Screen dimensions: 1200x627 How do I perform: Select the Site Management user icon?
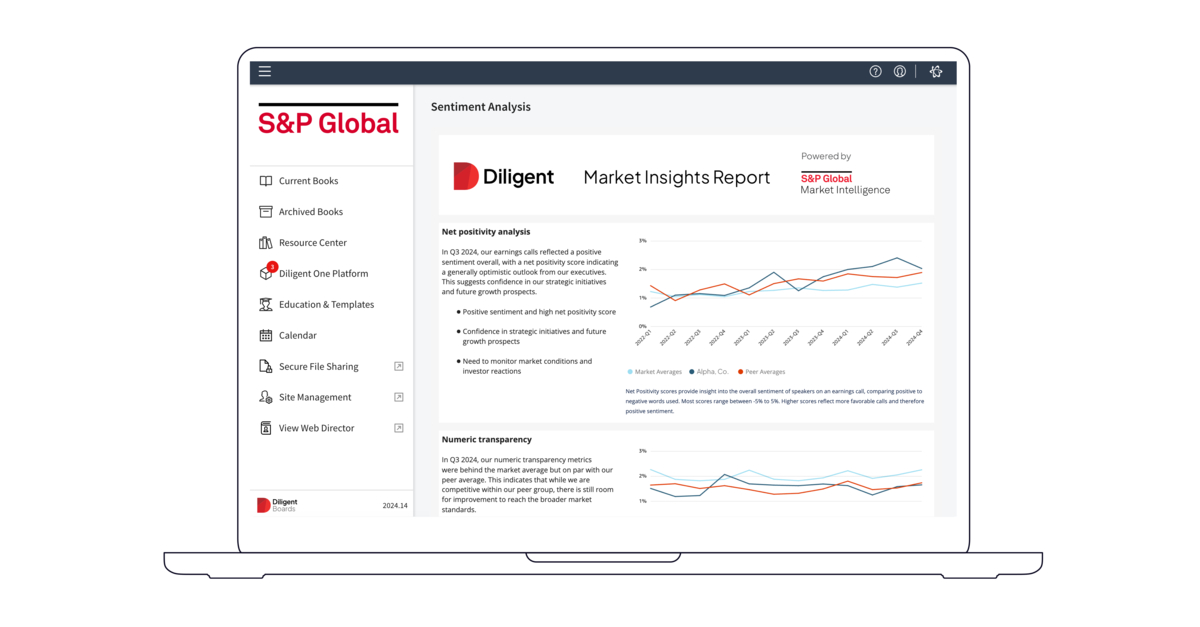click(263, 397)
